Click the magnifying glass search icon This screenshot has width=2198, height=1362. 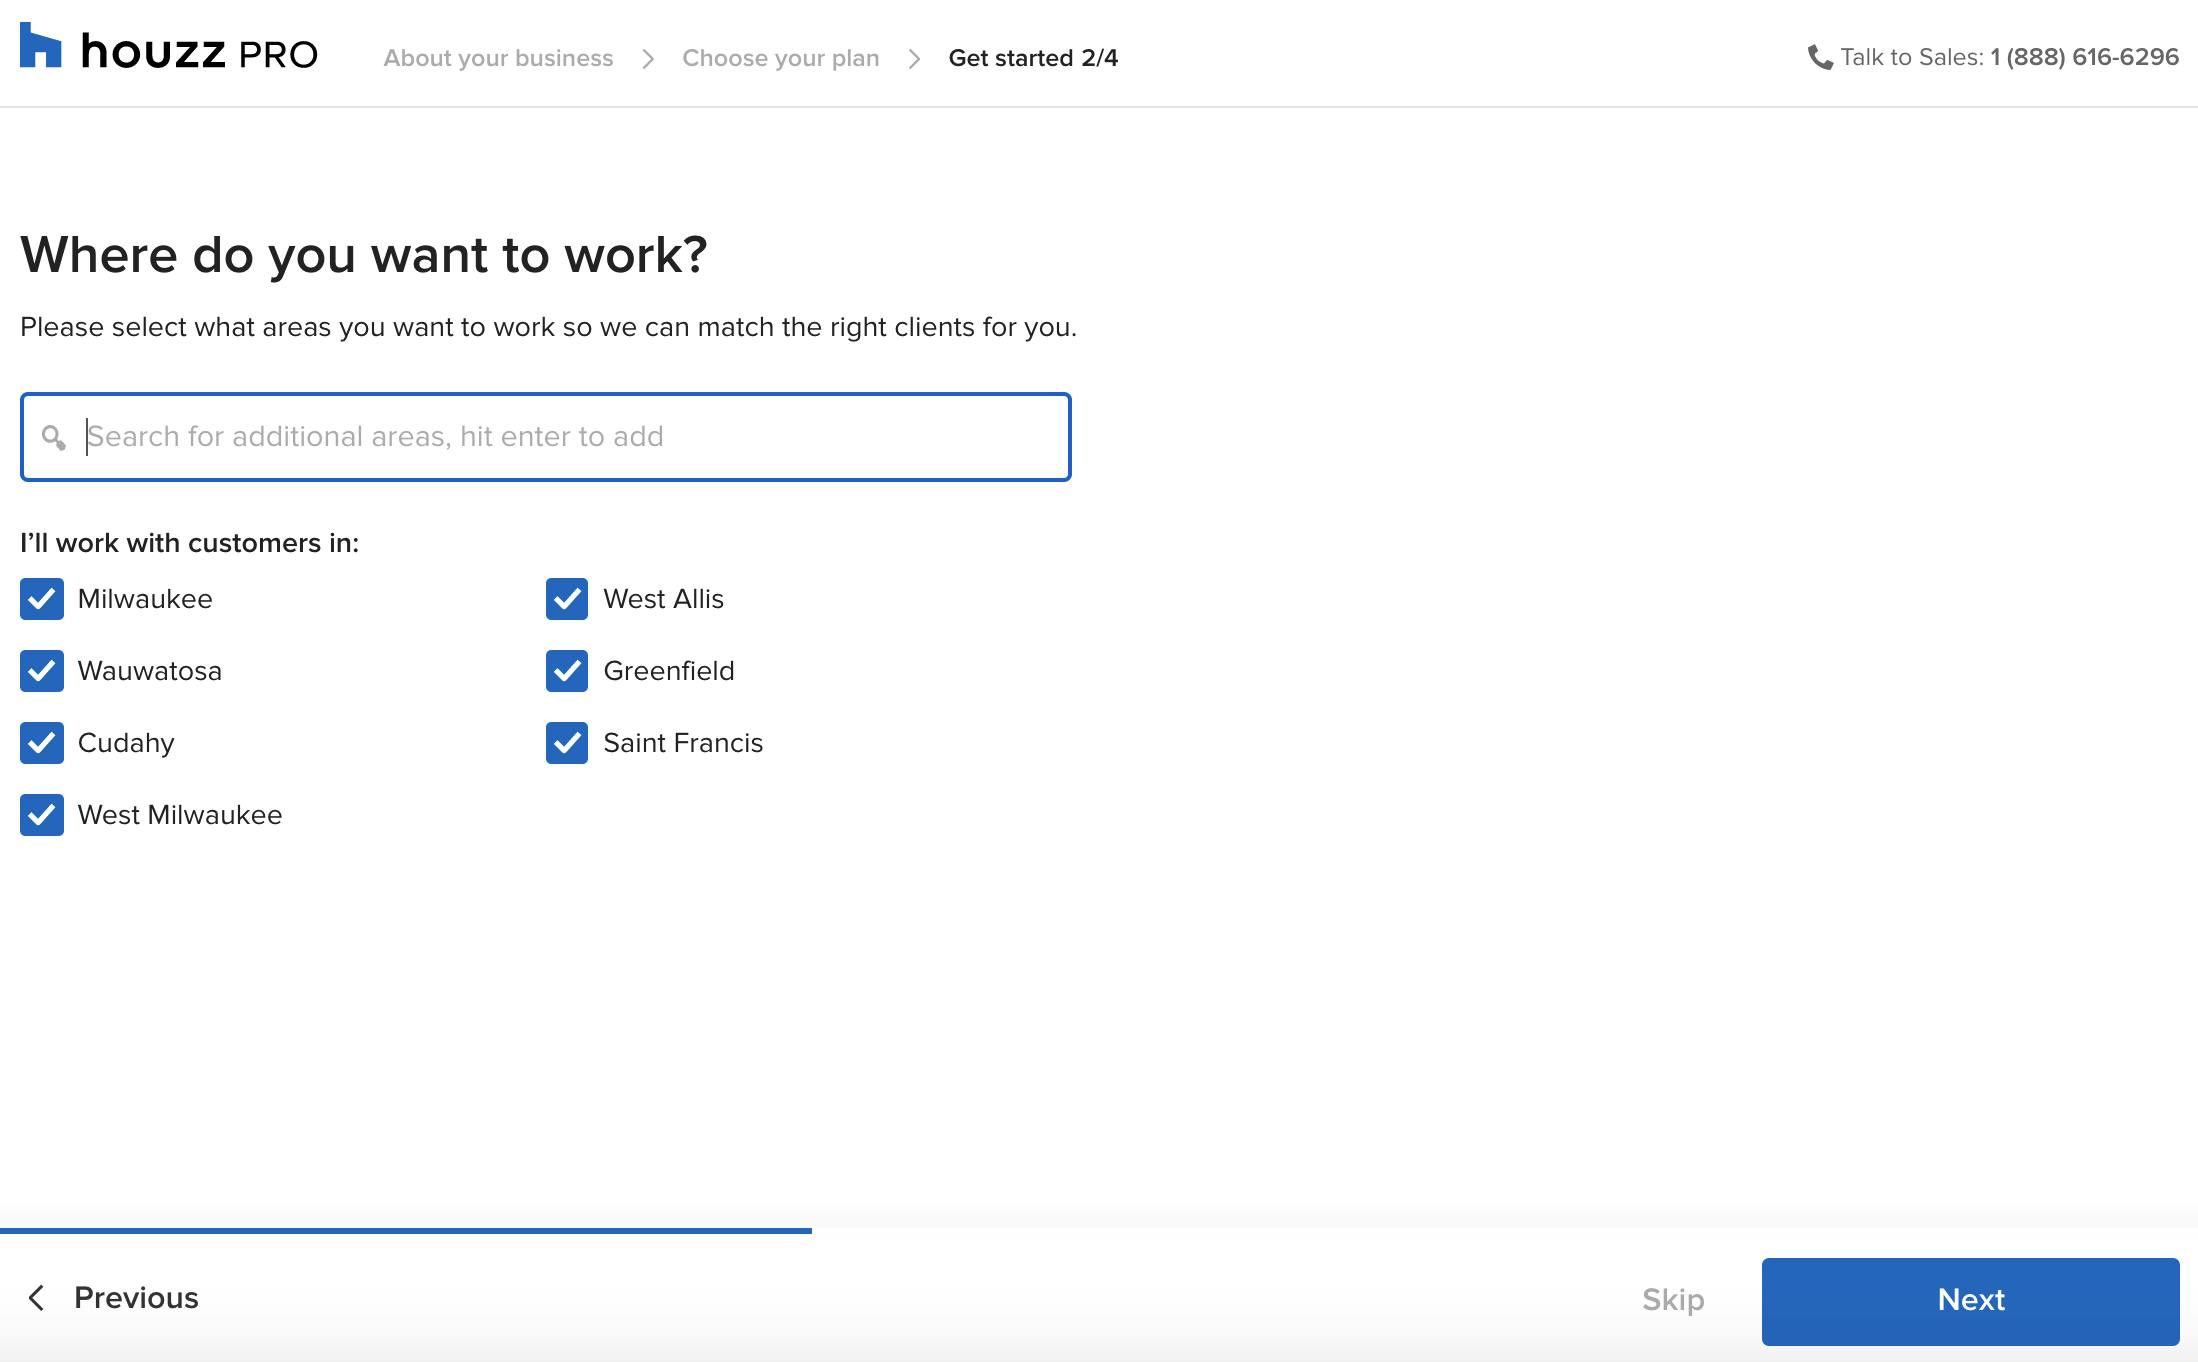[55, 437]
